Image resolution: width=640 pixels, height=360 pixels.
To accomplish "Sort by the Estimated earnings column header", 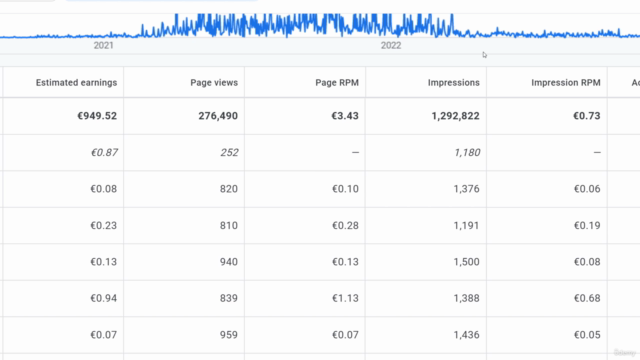I will pos(76,82).
